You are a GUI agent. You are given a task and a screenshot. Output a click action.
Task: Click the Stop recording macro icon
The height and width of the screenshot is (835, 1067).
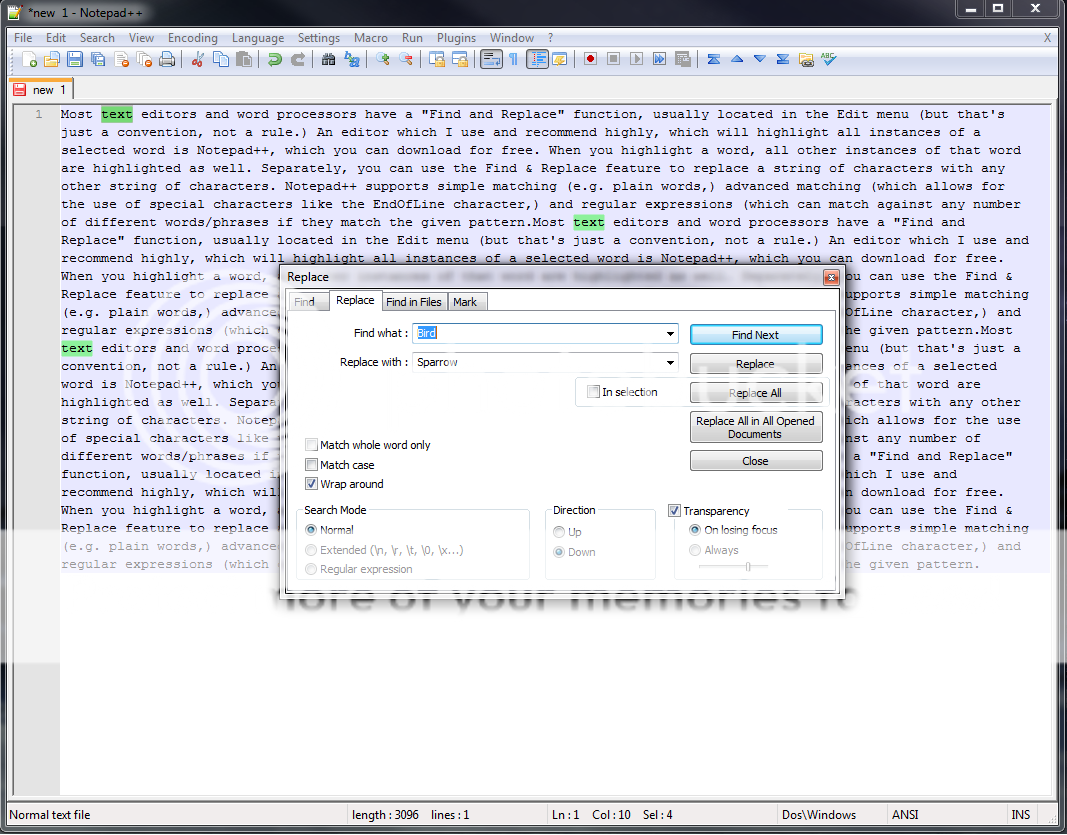[x=614, y=60]
